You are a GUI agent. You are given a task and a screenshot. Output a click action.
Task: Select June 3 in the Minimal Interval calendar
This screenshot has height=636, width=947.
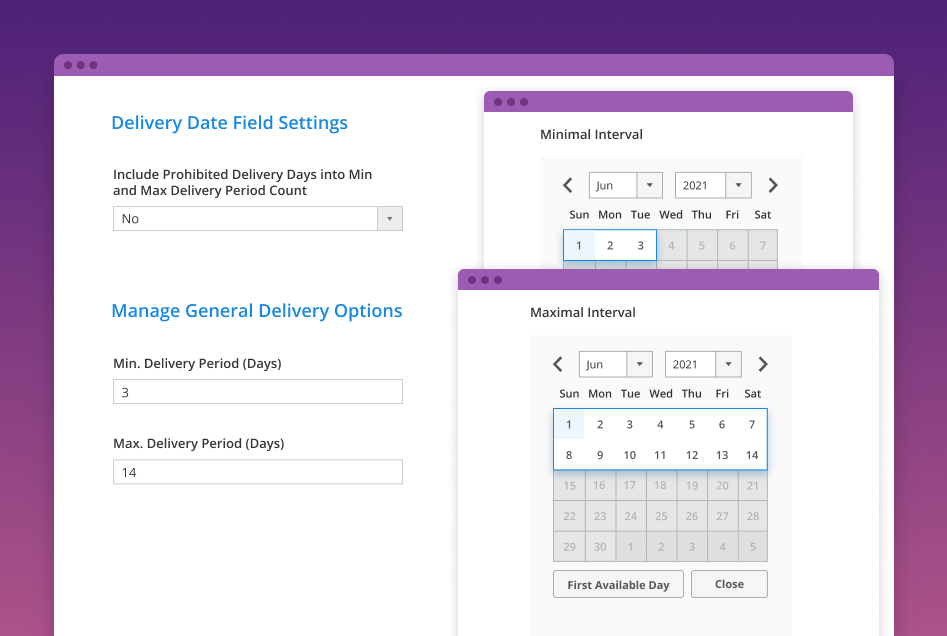pos(640,245)
